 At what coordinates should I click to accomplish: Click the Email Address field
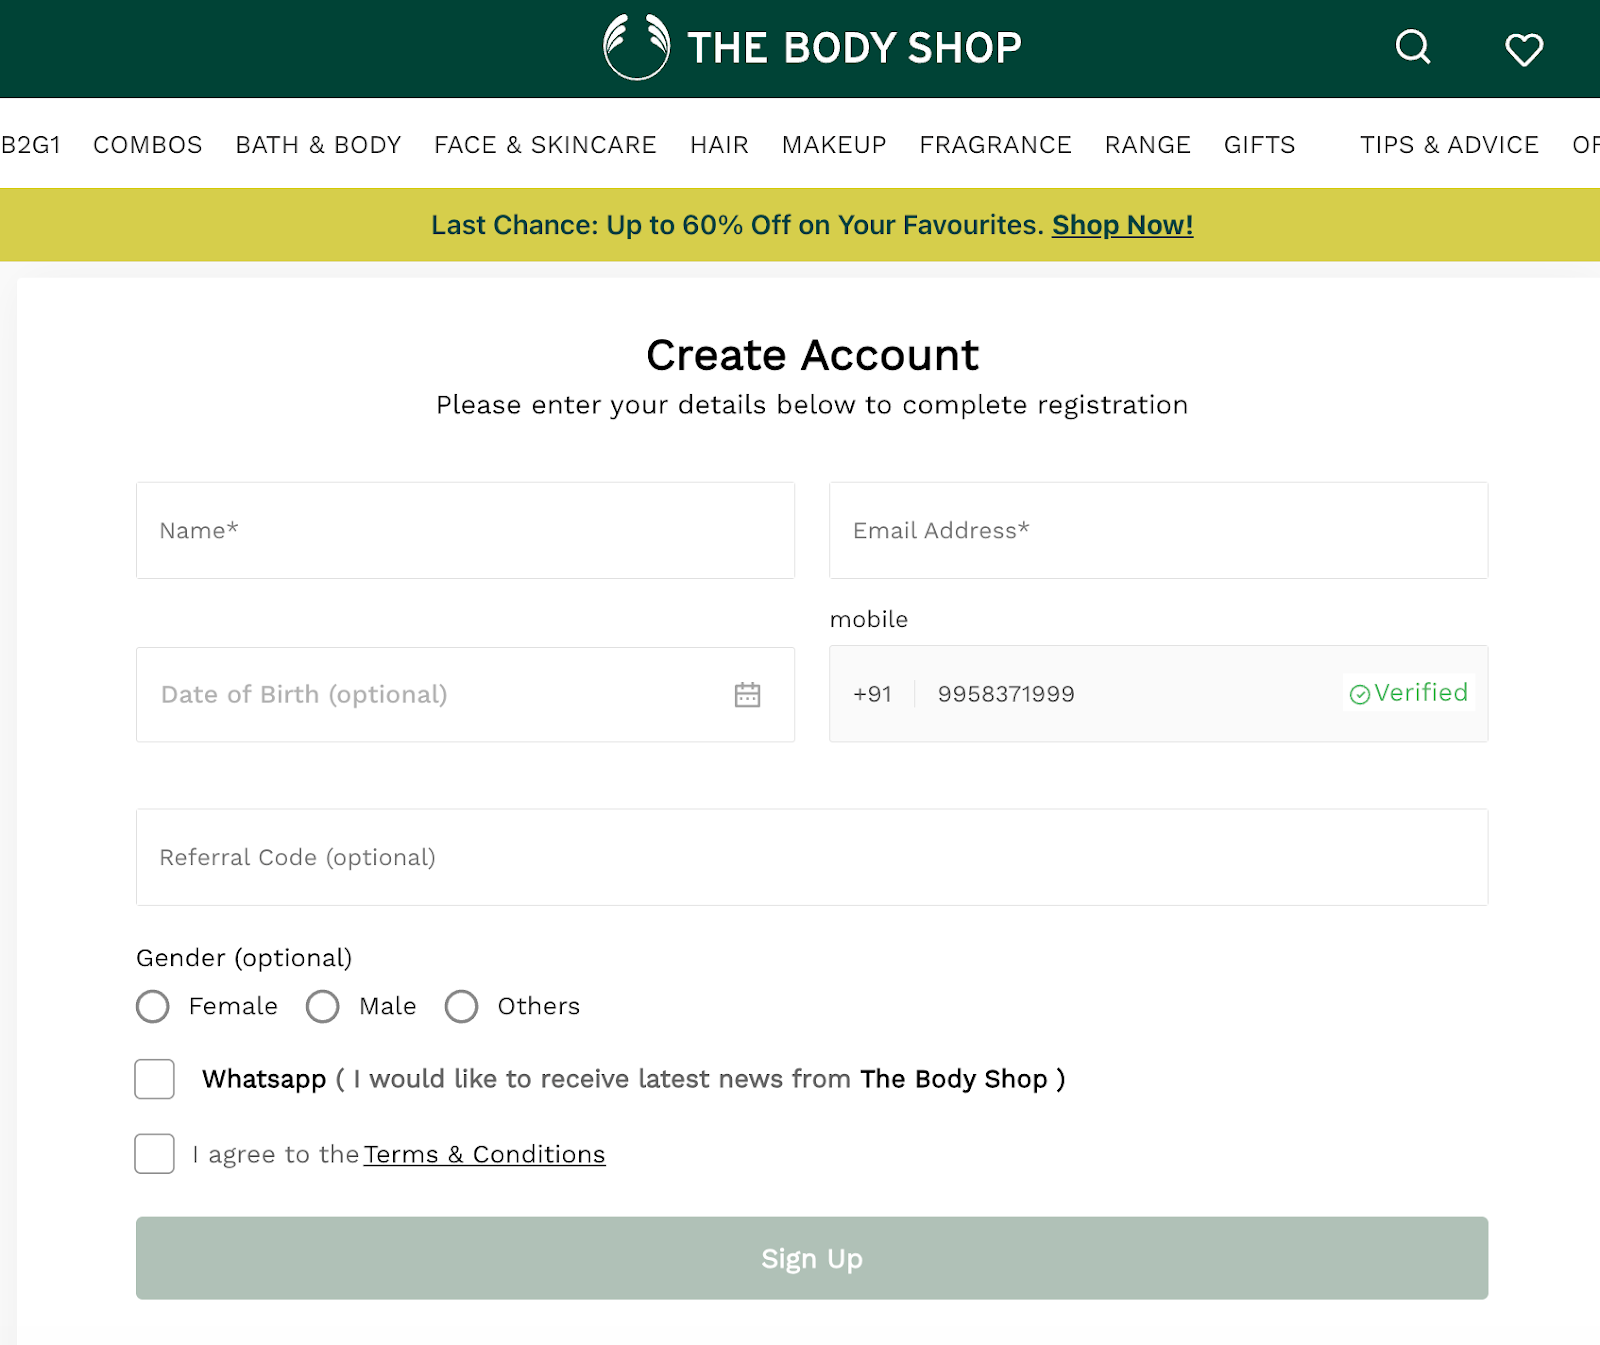coord(1158,530)
